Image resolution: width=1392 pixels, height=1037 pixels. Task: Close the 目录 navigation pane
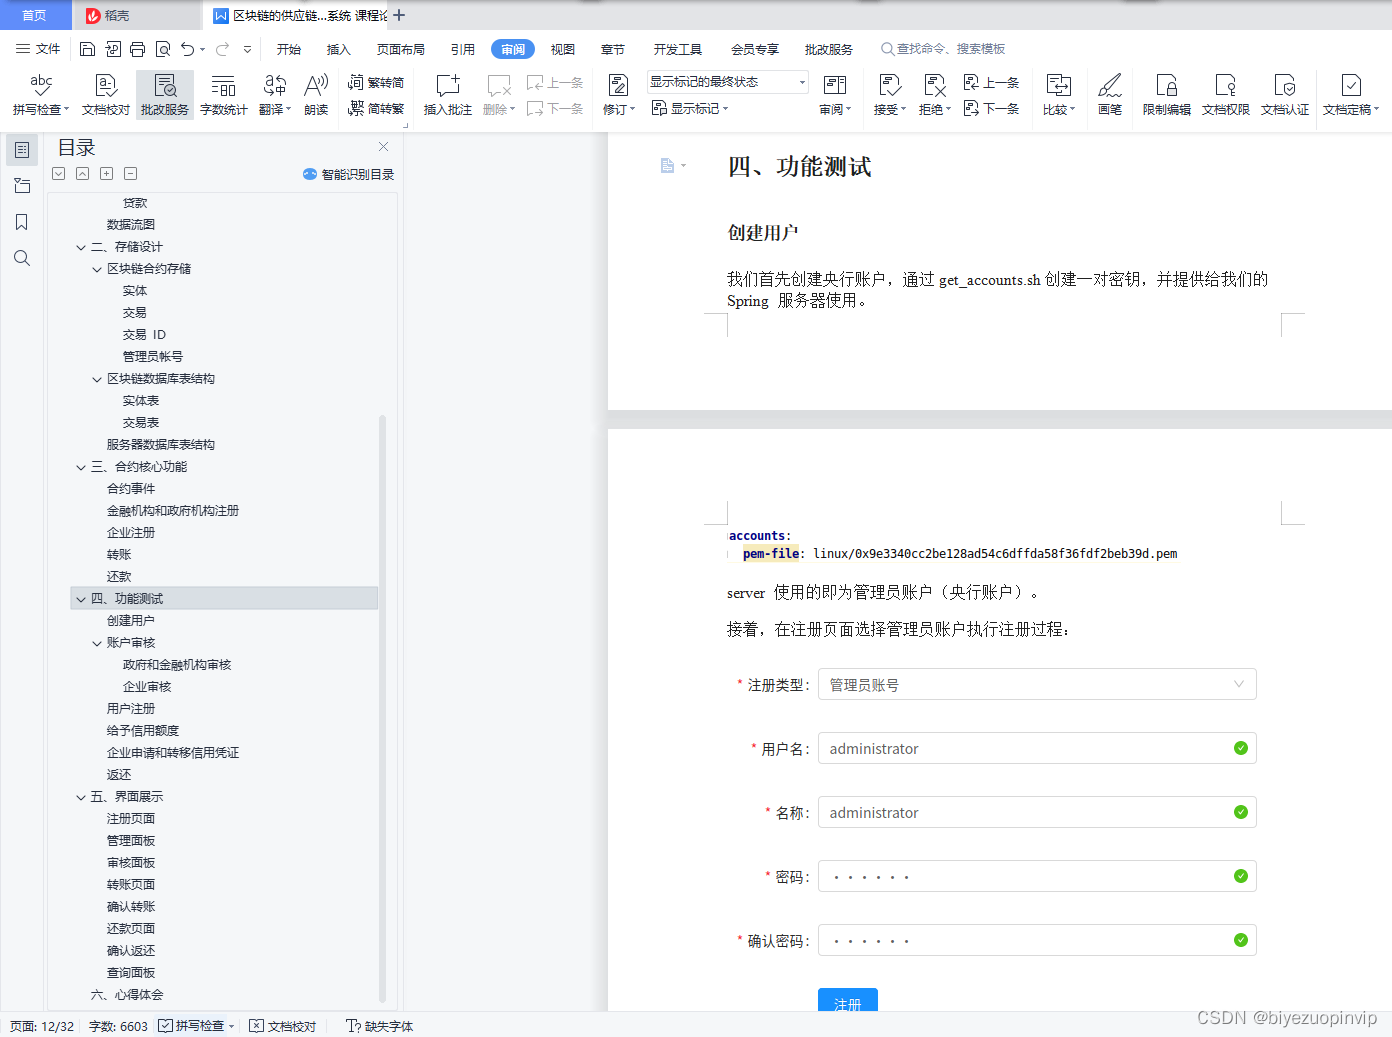point(383,146)
